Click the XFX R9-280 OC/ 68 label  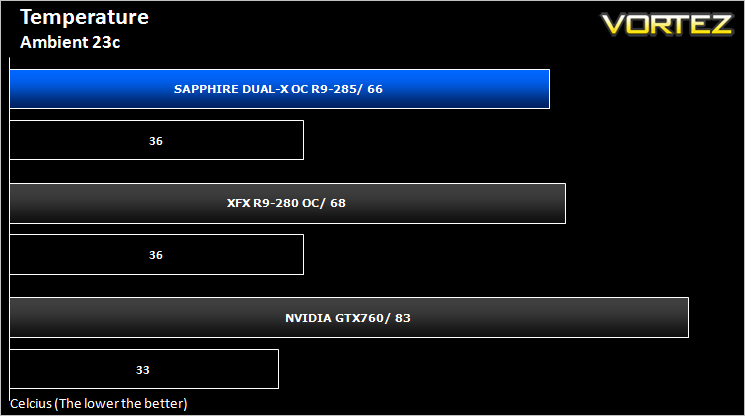point(286,203)
